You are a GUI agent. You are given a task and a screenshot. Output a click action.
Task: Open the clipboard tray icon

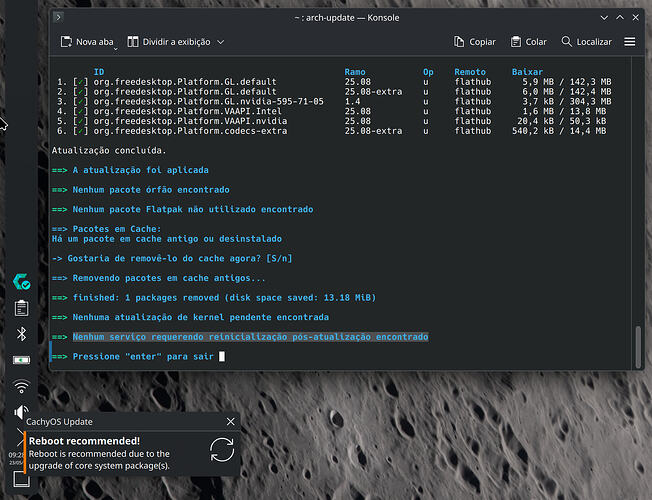[x=21, y=308]
